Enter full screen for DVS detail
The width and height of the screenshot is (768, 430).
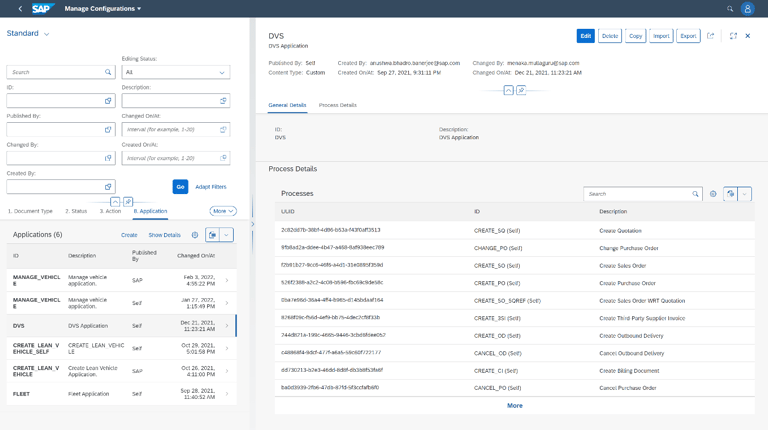click(x=733, y=36)
